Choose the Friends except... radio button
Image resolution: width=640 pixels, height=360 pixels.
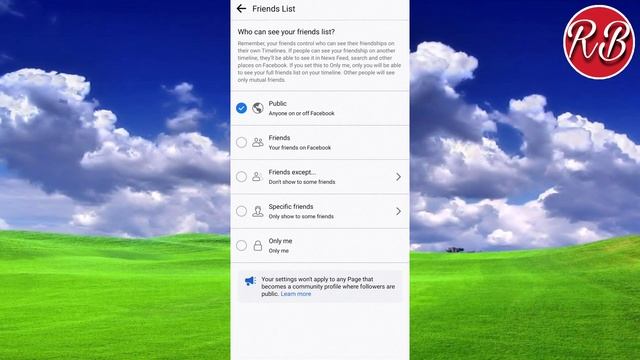[241, 177]
